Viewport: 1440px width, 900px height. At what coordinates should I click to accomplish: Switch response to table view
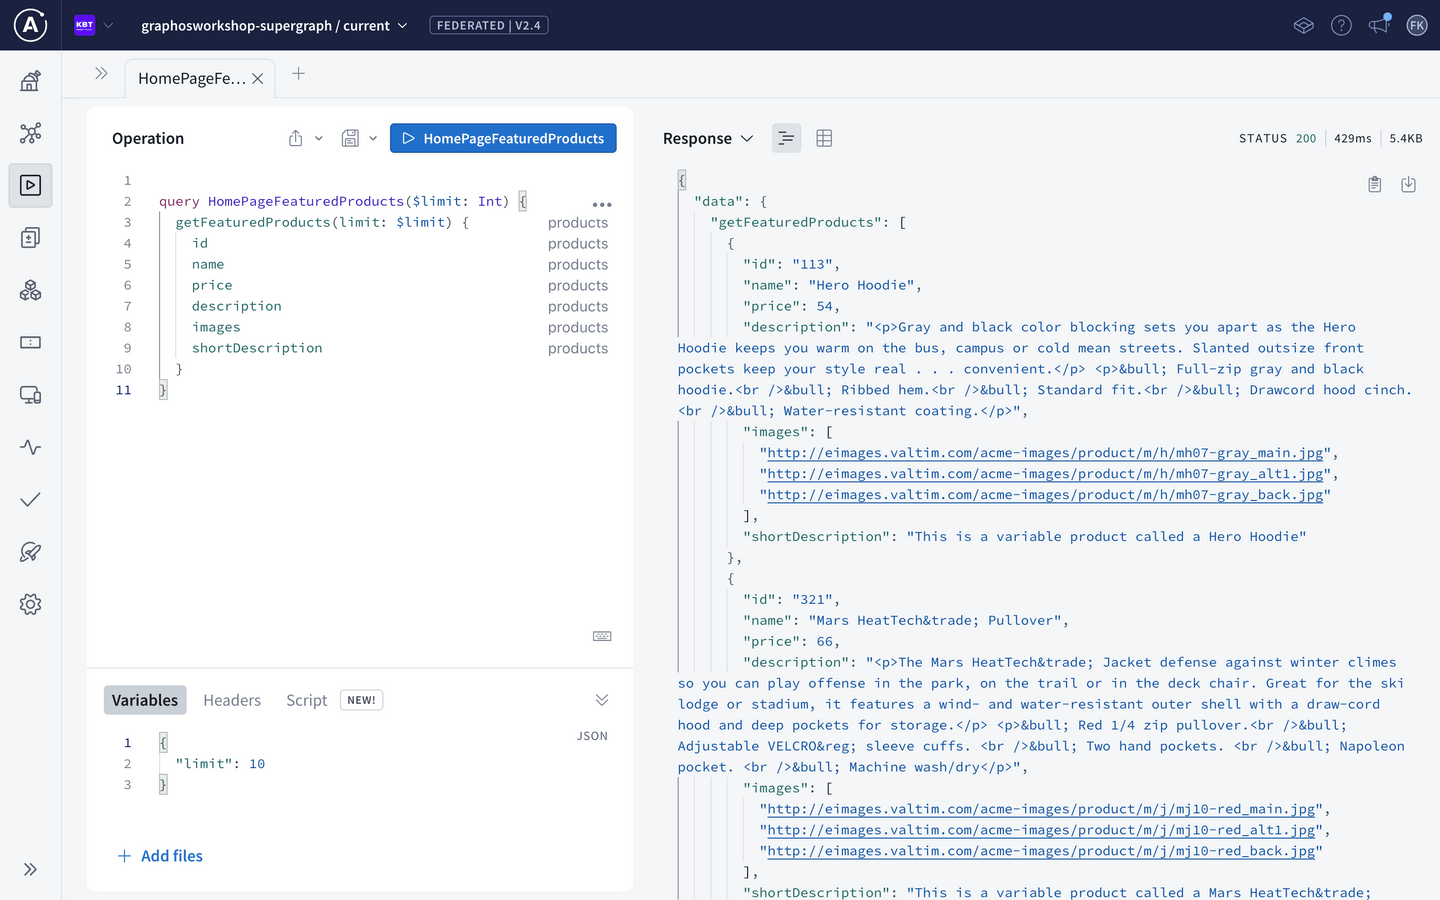pyautogui.click(x=824, y=138)
